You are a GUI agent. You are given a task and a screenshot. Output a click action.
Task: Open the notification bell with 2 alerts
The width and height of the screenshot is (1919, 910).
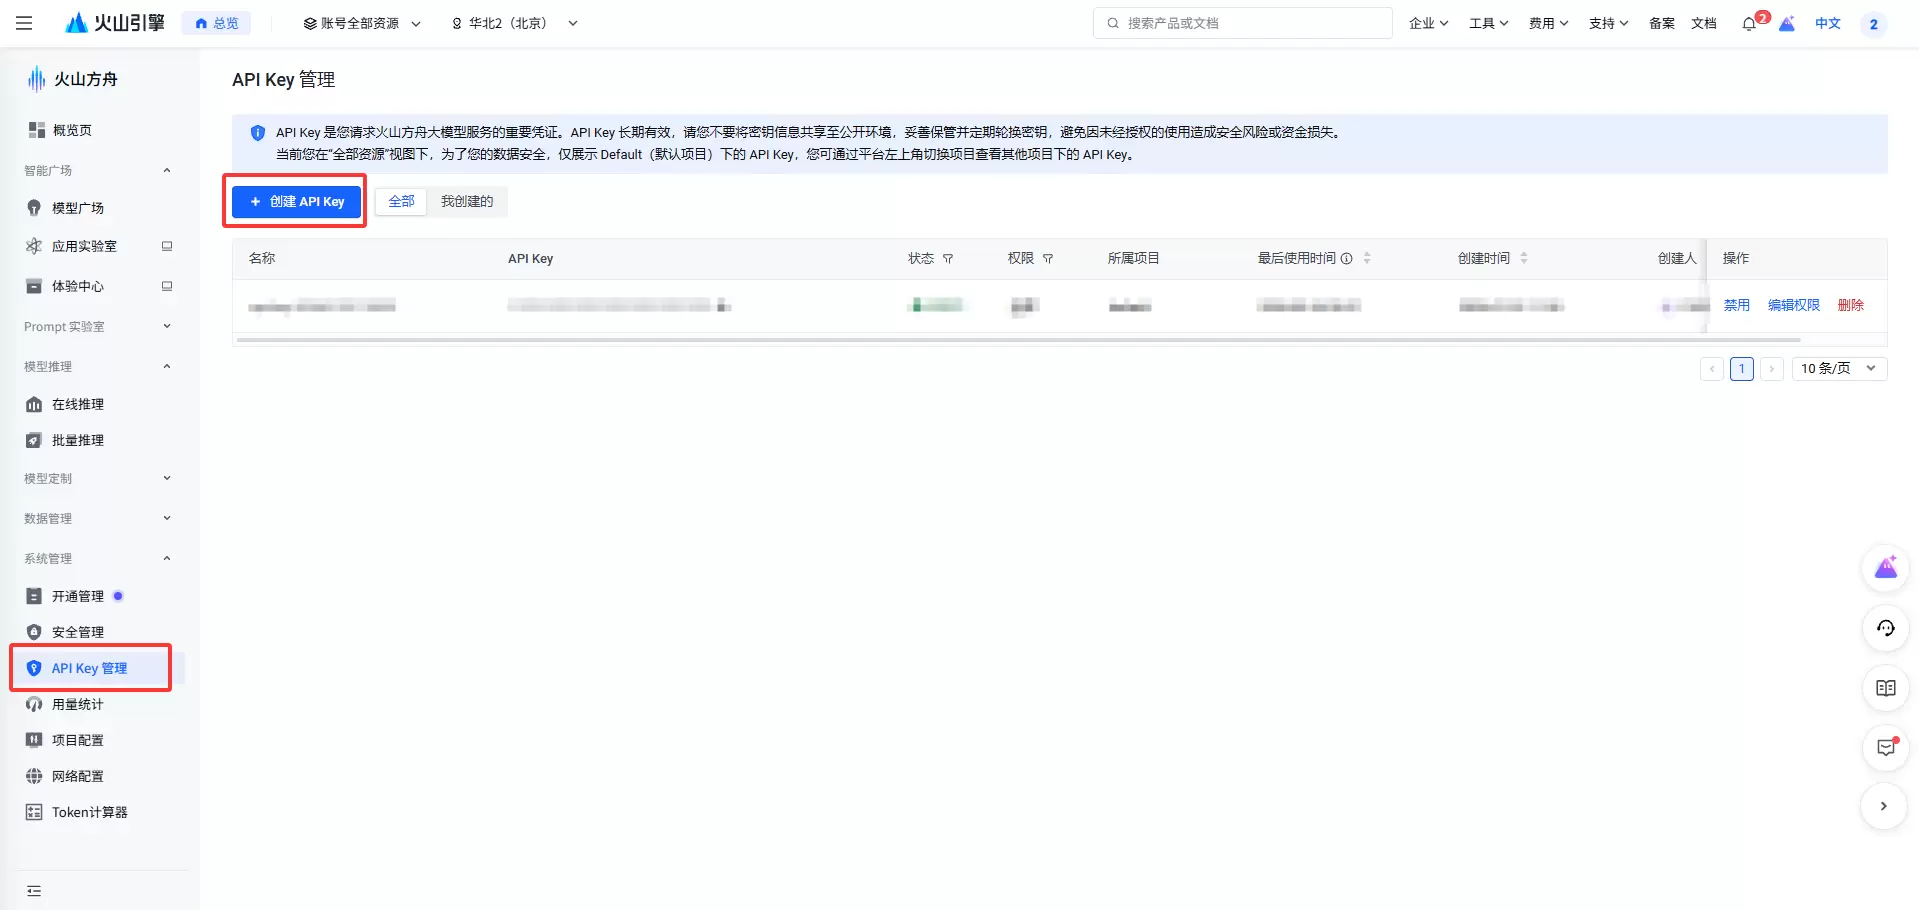[1750, 23]
